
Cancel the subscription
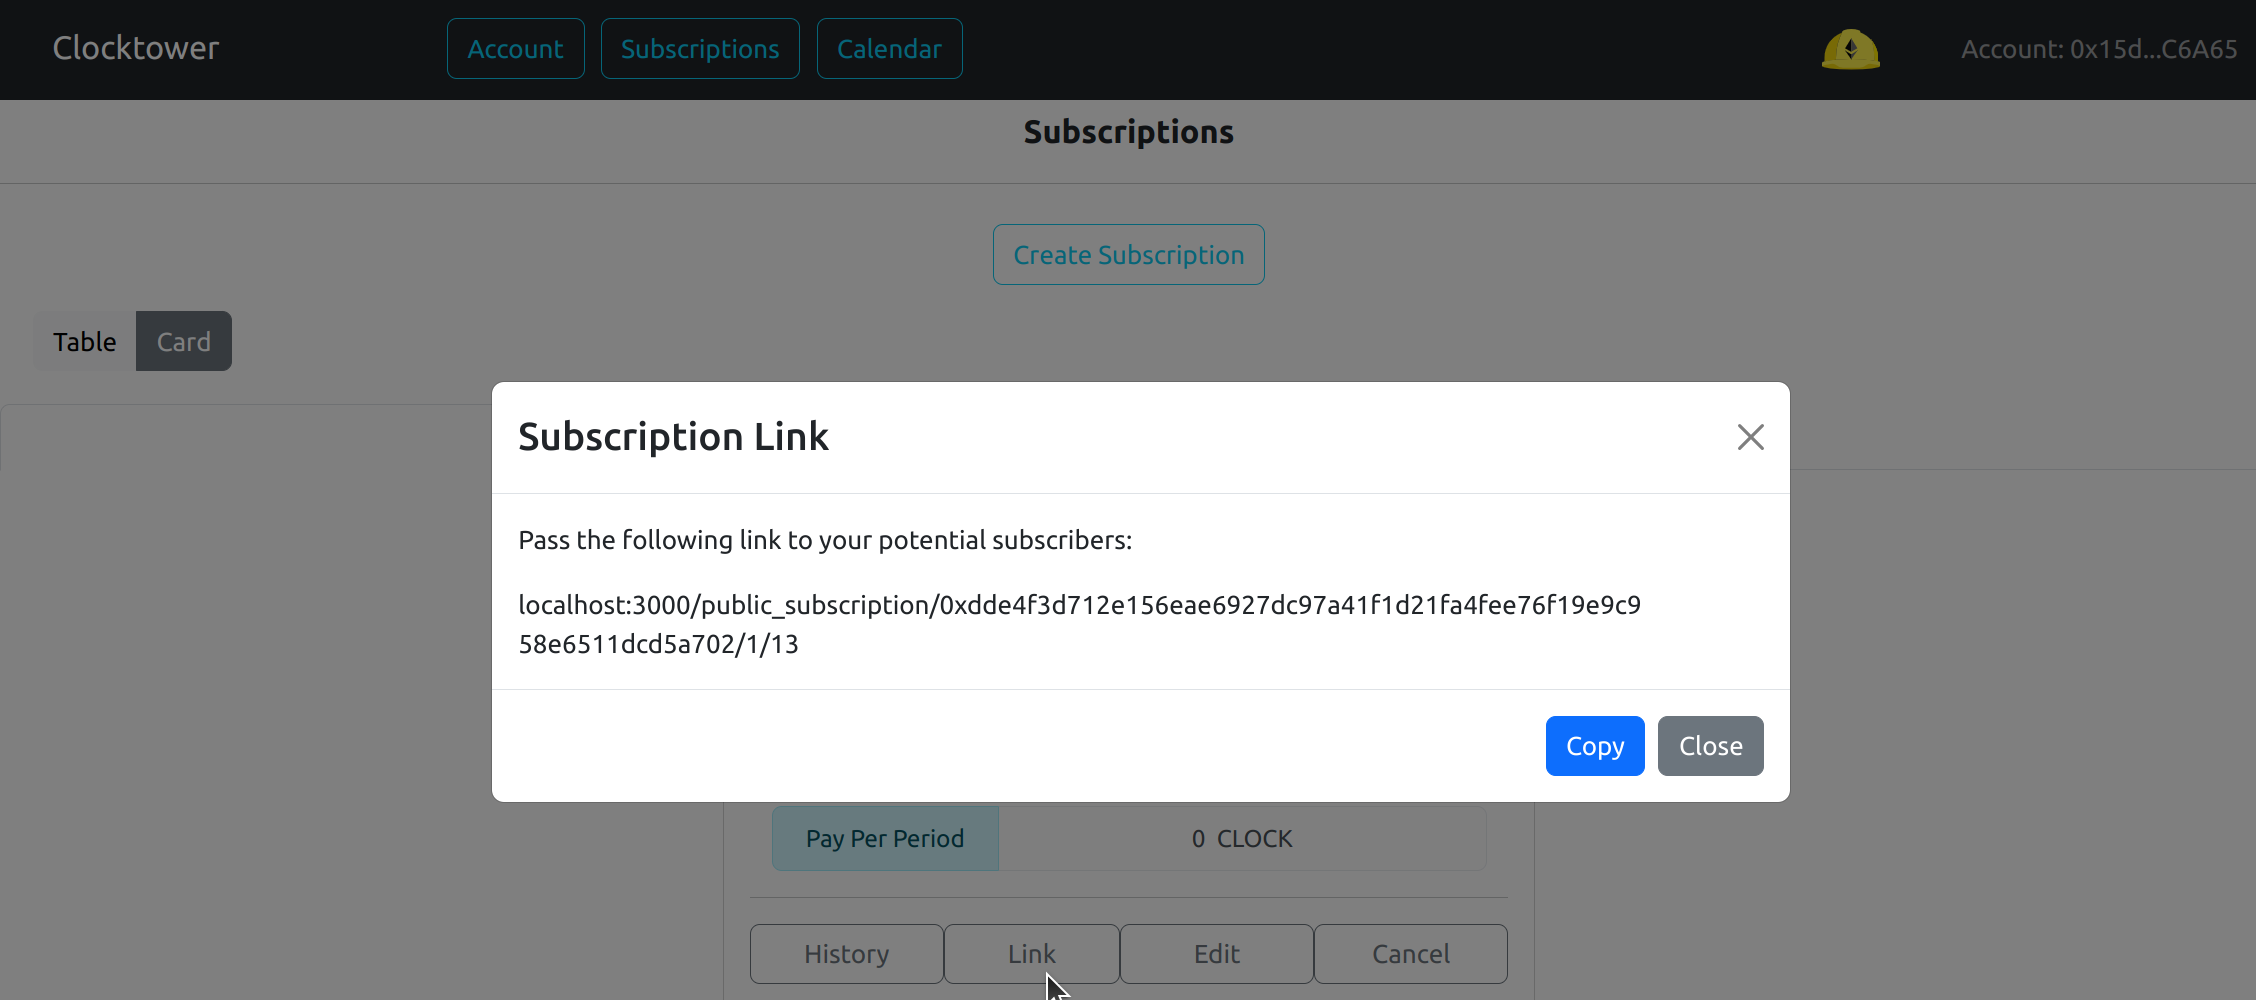(x=1410, y=954)
